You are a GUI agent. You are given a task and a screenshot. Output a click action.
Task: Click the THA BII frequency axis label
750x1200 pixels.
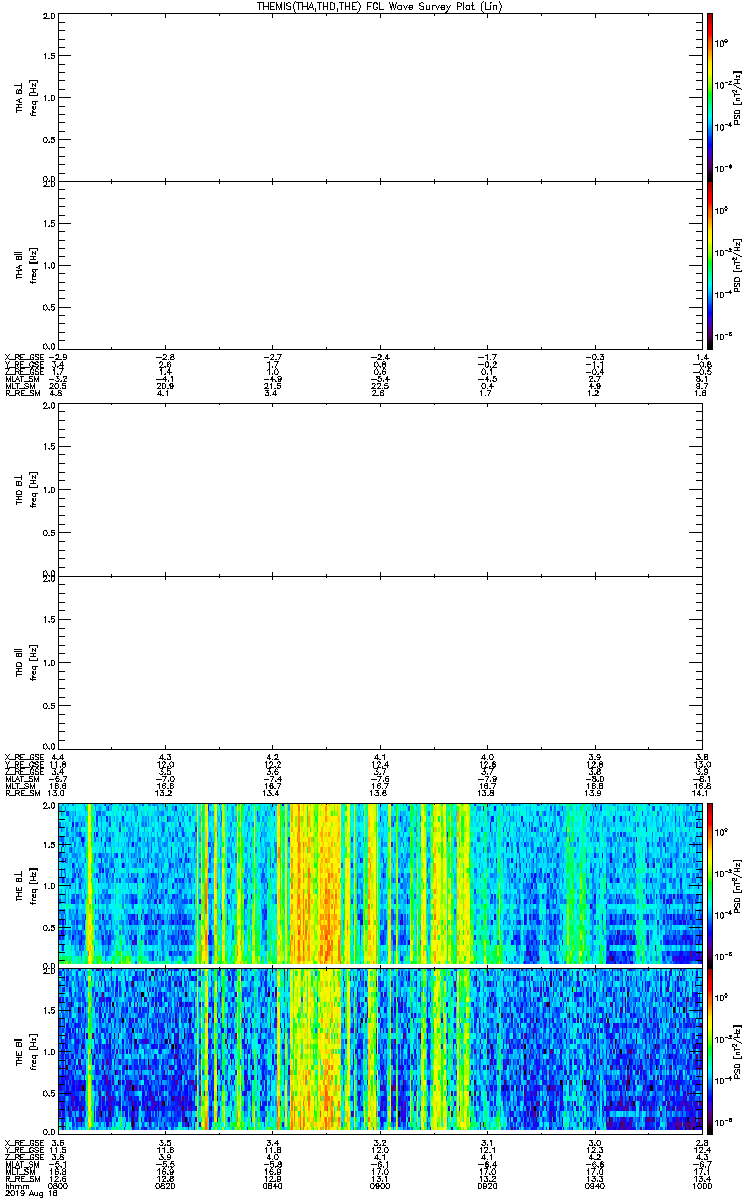click(26, 265)
